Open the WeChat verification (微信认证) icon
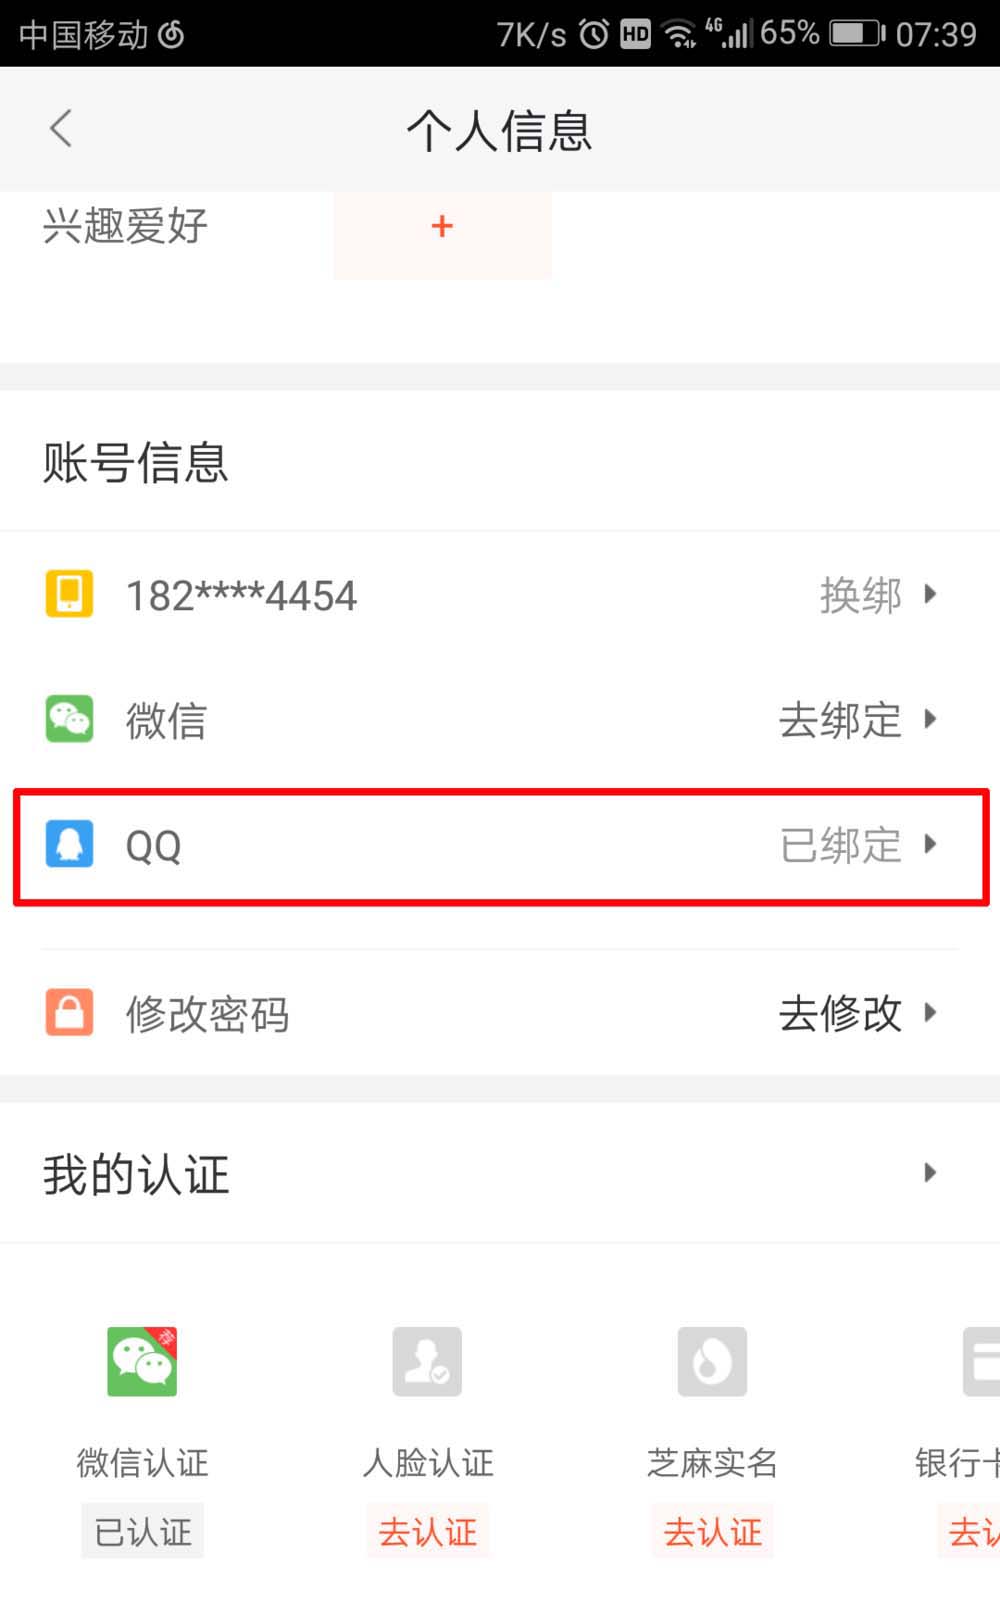The height and width of the screenshot is (1610, 1000). pos(142,1361)
